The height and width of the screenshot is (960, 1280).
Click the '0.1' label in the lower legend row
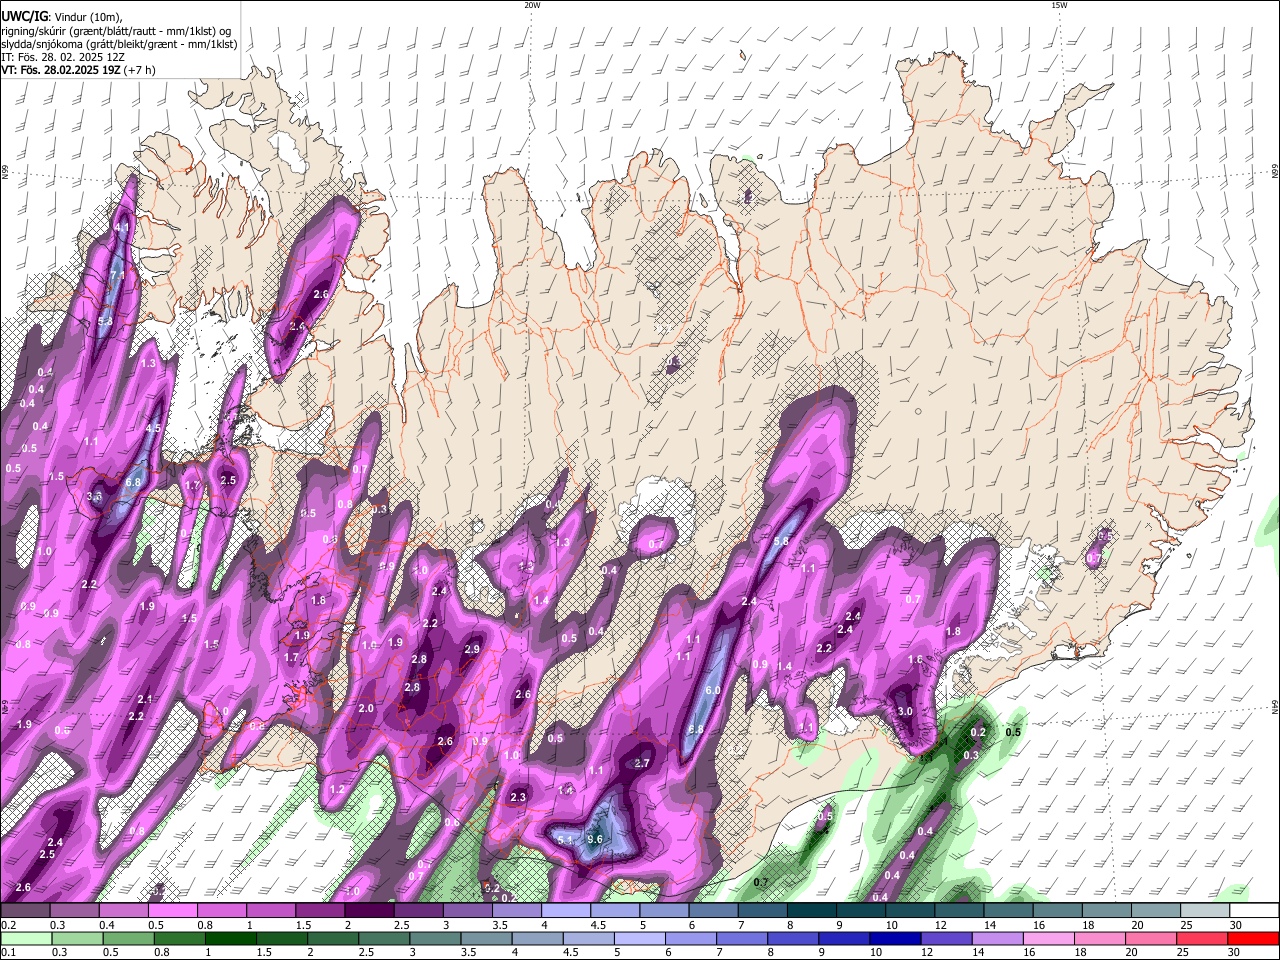[7, 953]
